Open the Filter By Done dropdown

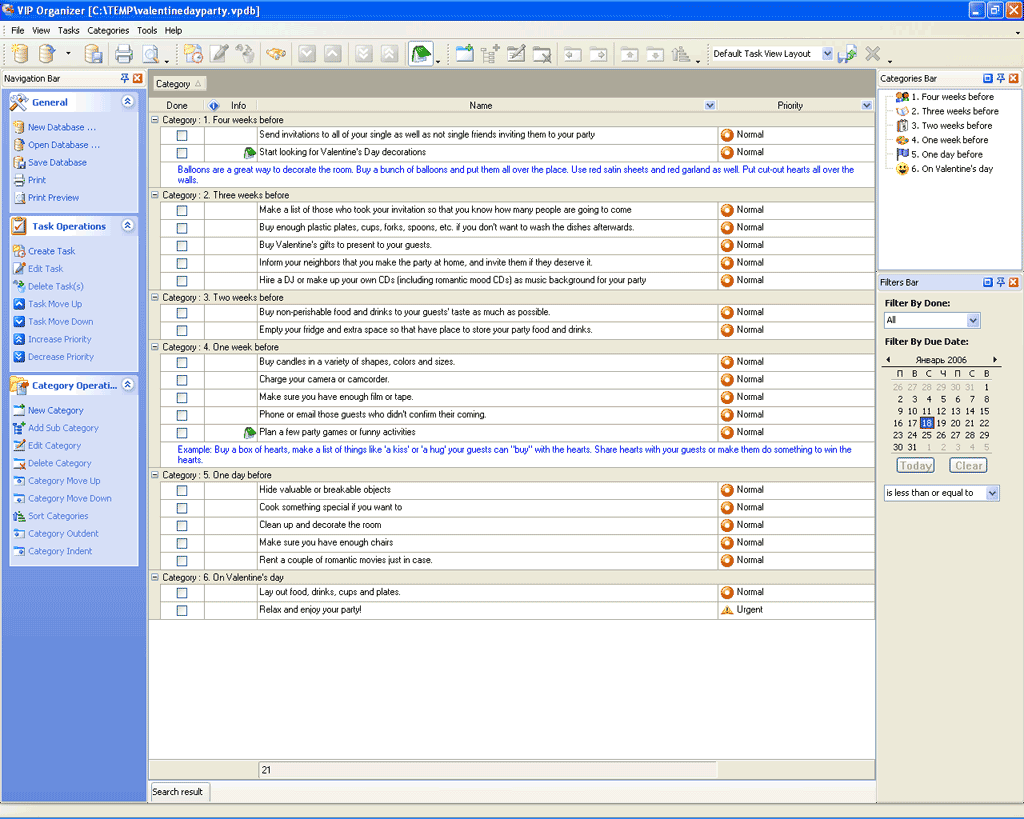[x=973, y=320]
